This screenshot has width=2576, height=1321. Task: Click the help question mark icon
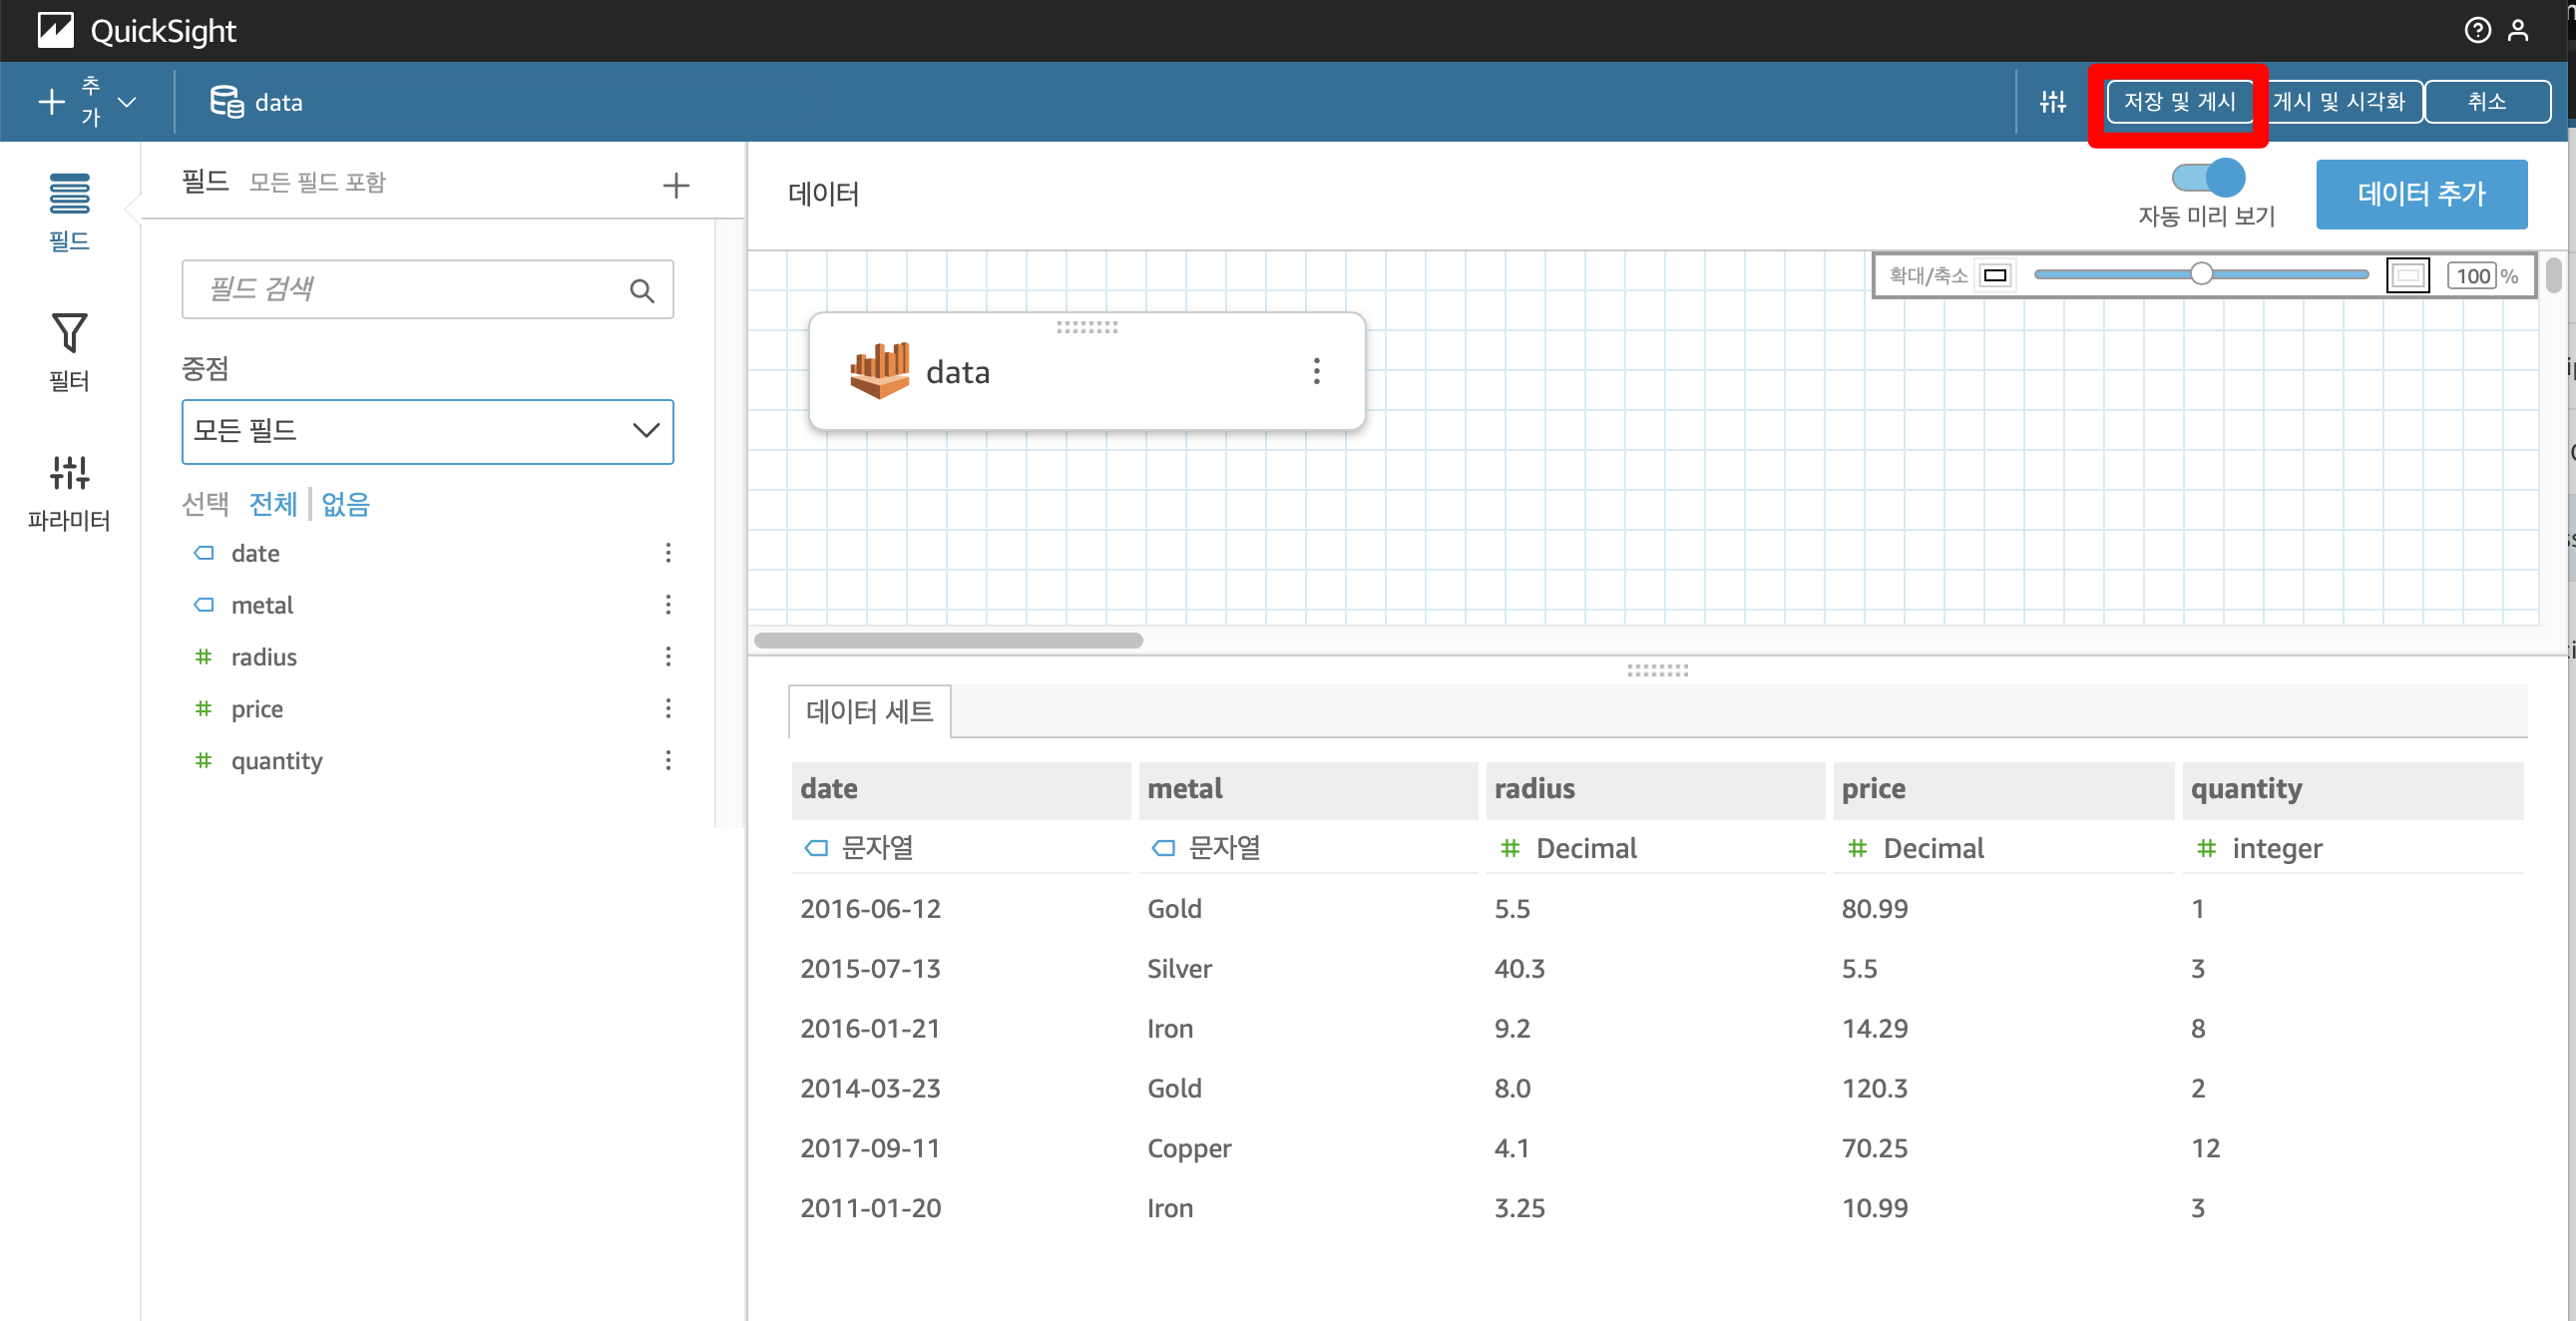pos(2476,31)
